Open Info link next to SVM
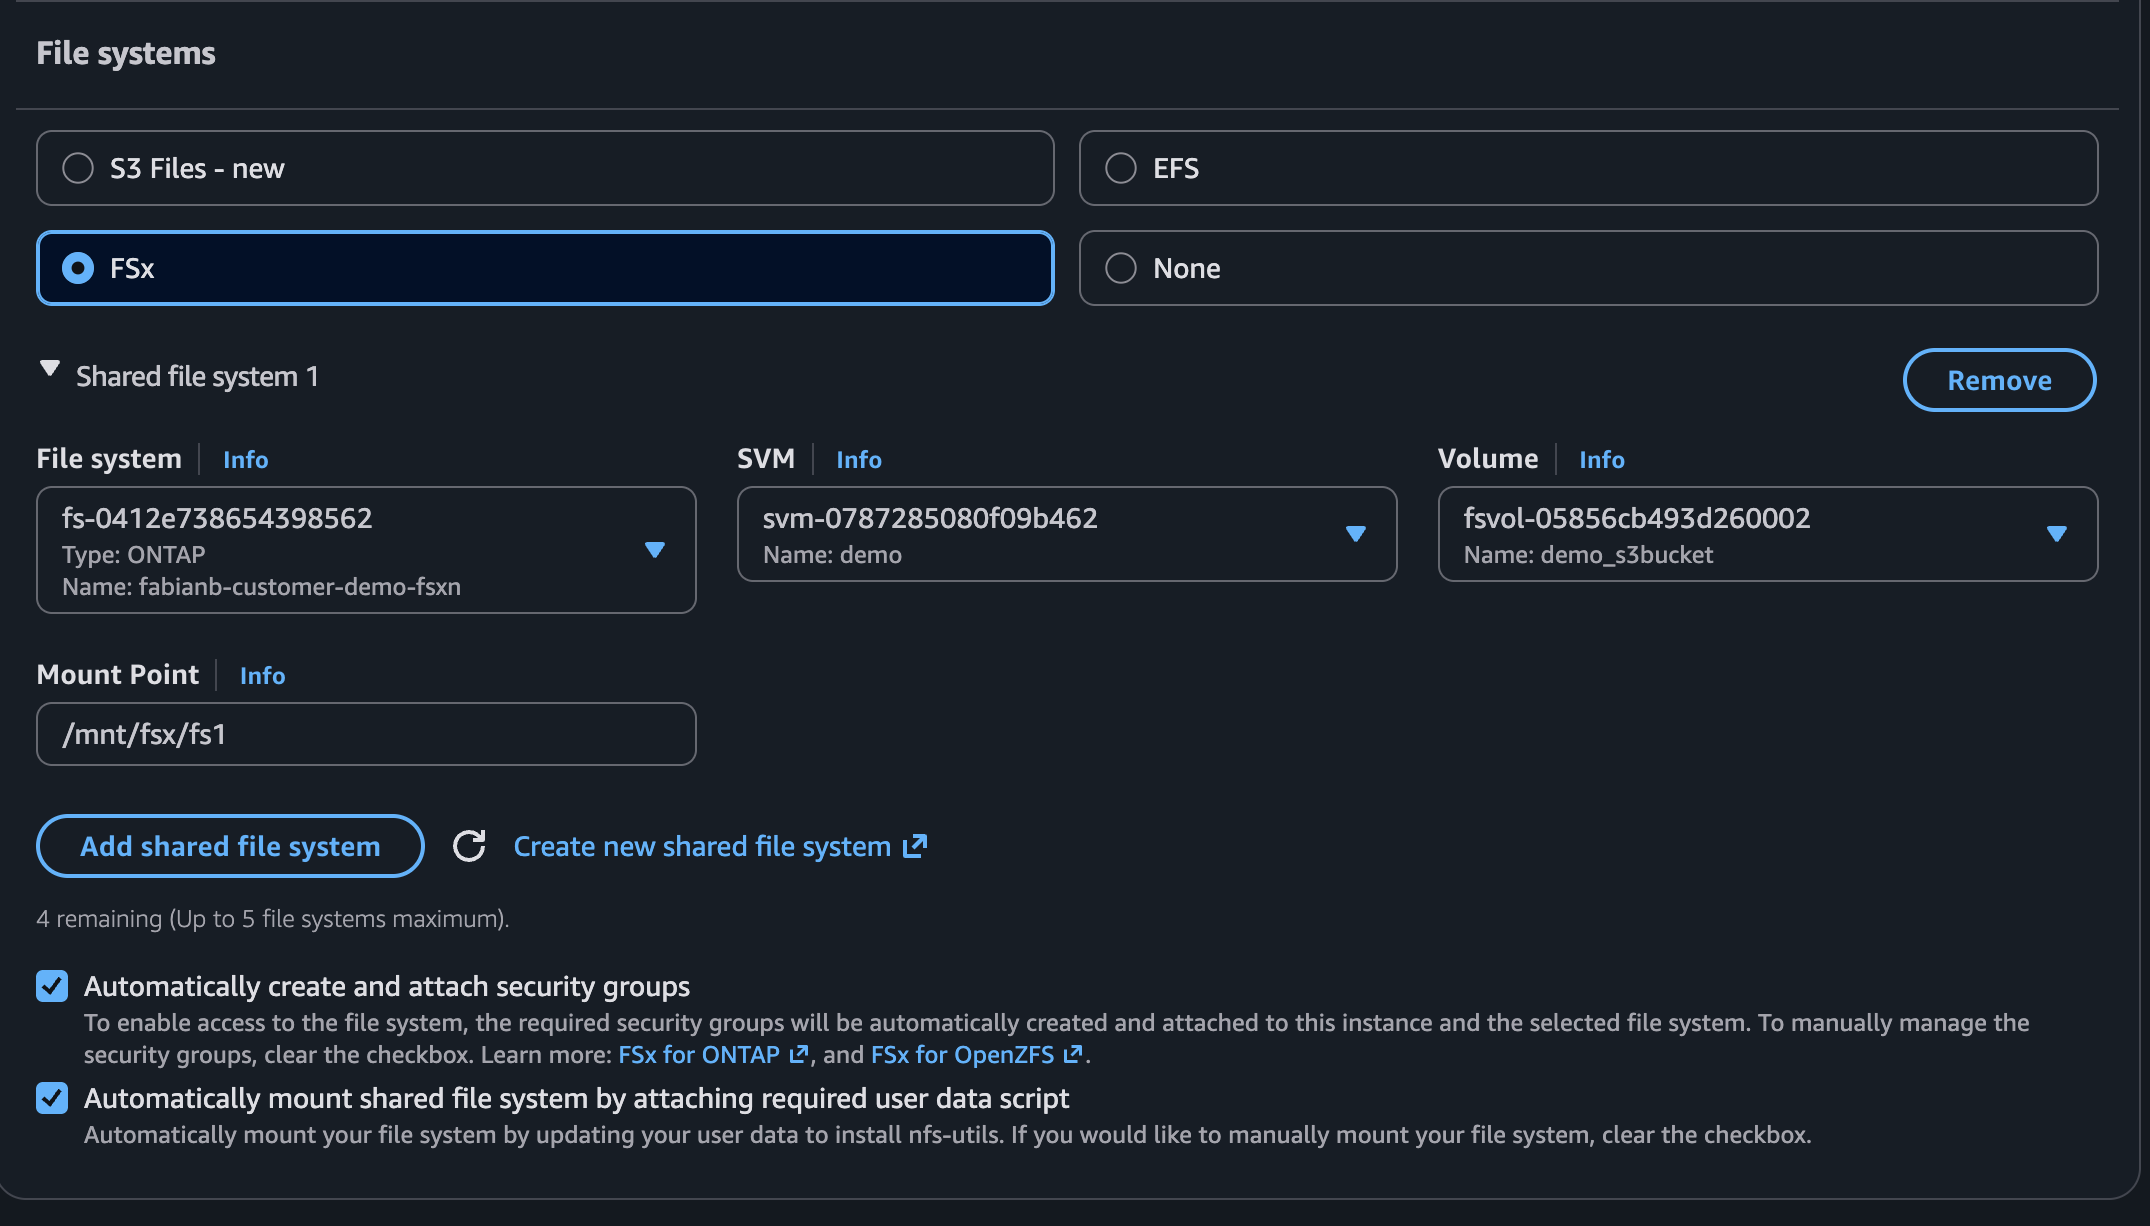This screenshot has width=2150, height=1226. (x=859, y=459)
